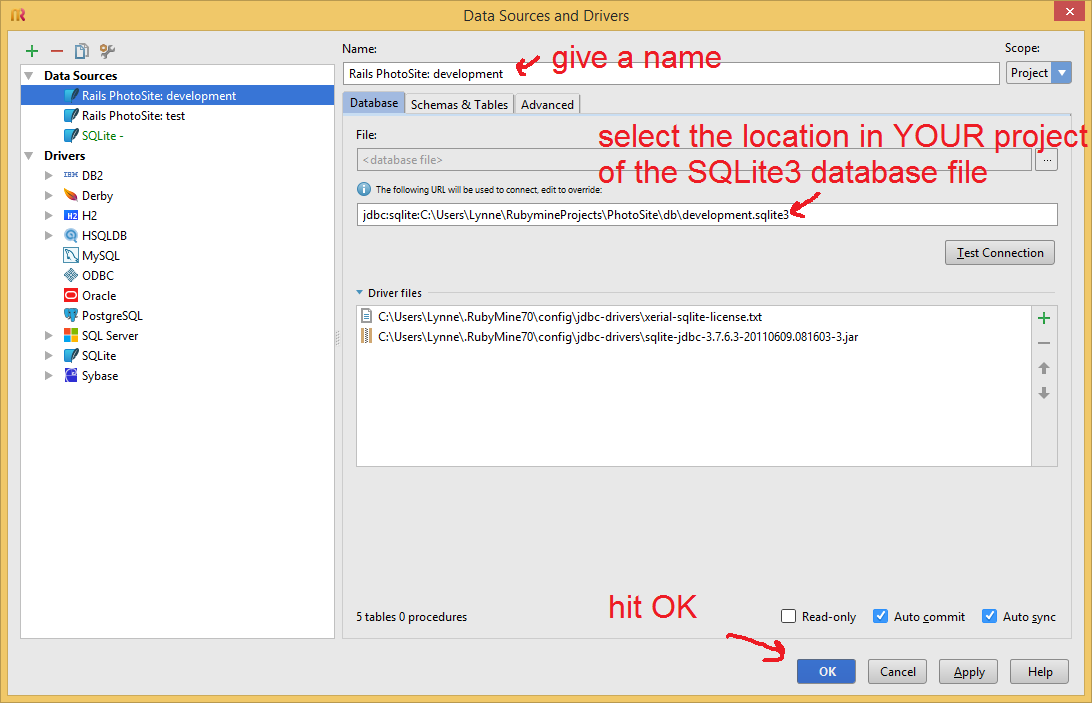Click the duplicate data source icon
The image size is (1092, 703).
[x=82, y=51]
